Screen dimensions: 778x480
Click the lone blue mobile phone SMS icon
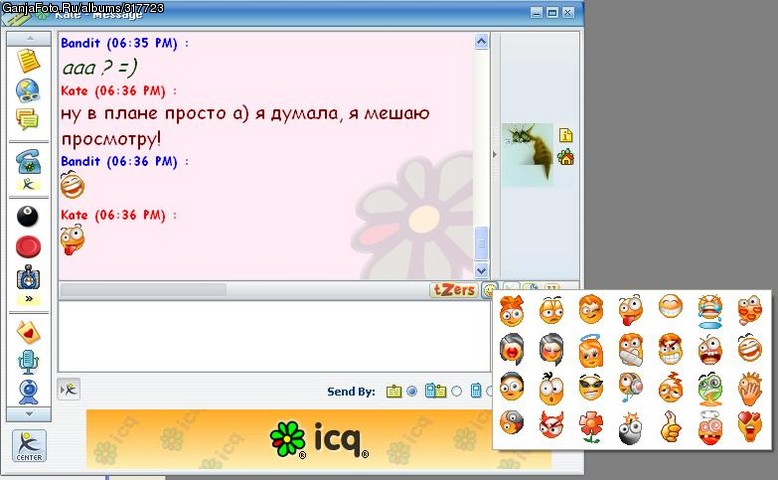tap(475, 391)
